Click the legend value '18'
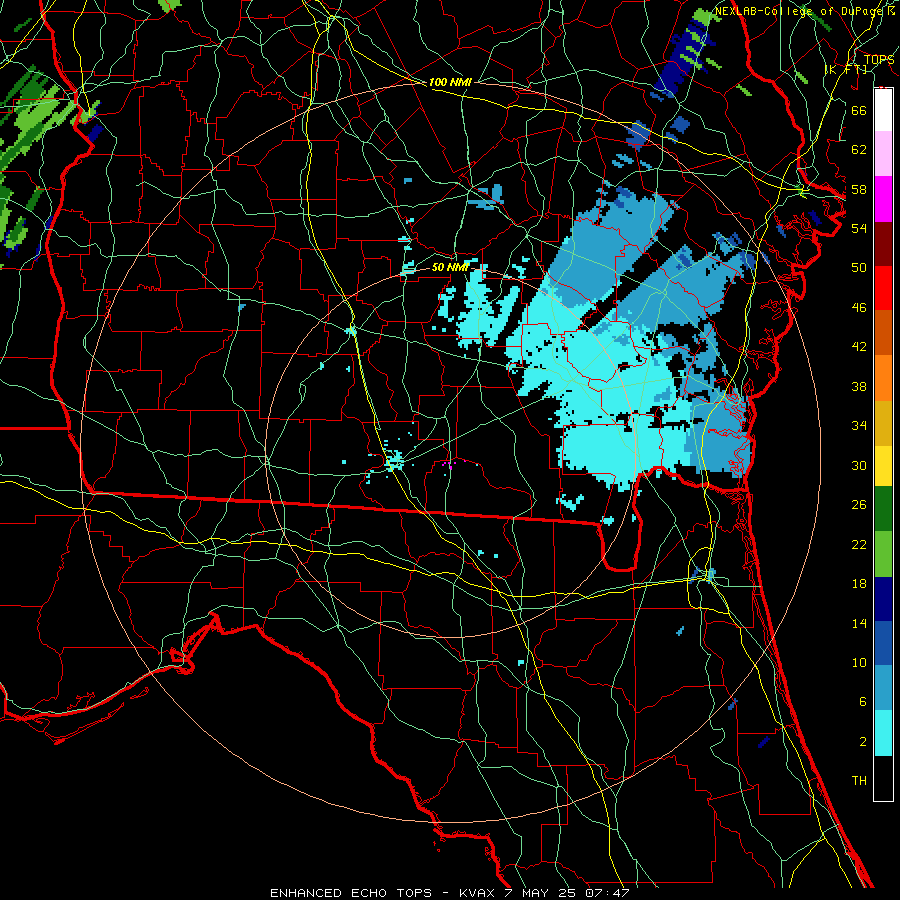Viewport: 900px width, 900px height. point(859,584)
